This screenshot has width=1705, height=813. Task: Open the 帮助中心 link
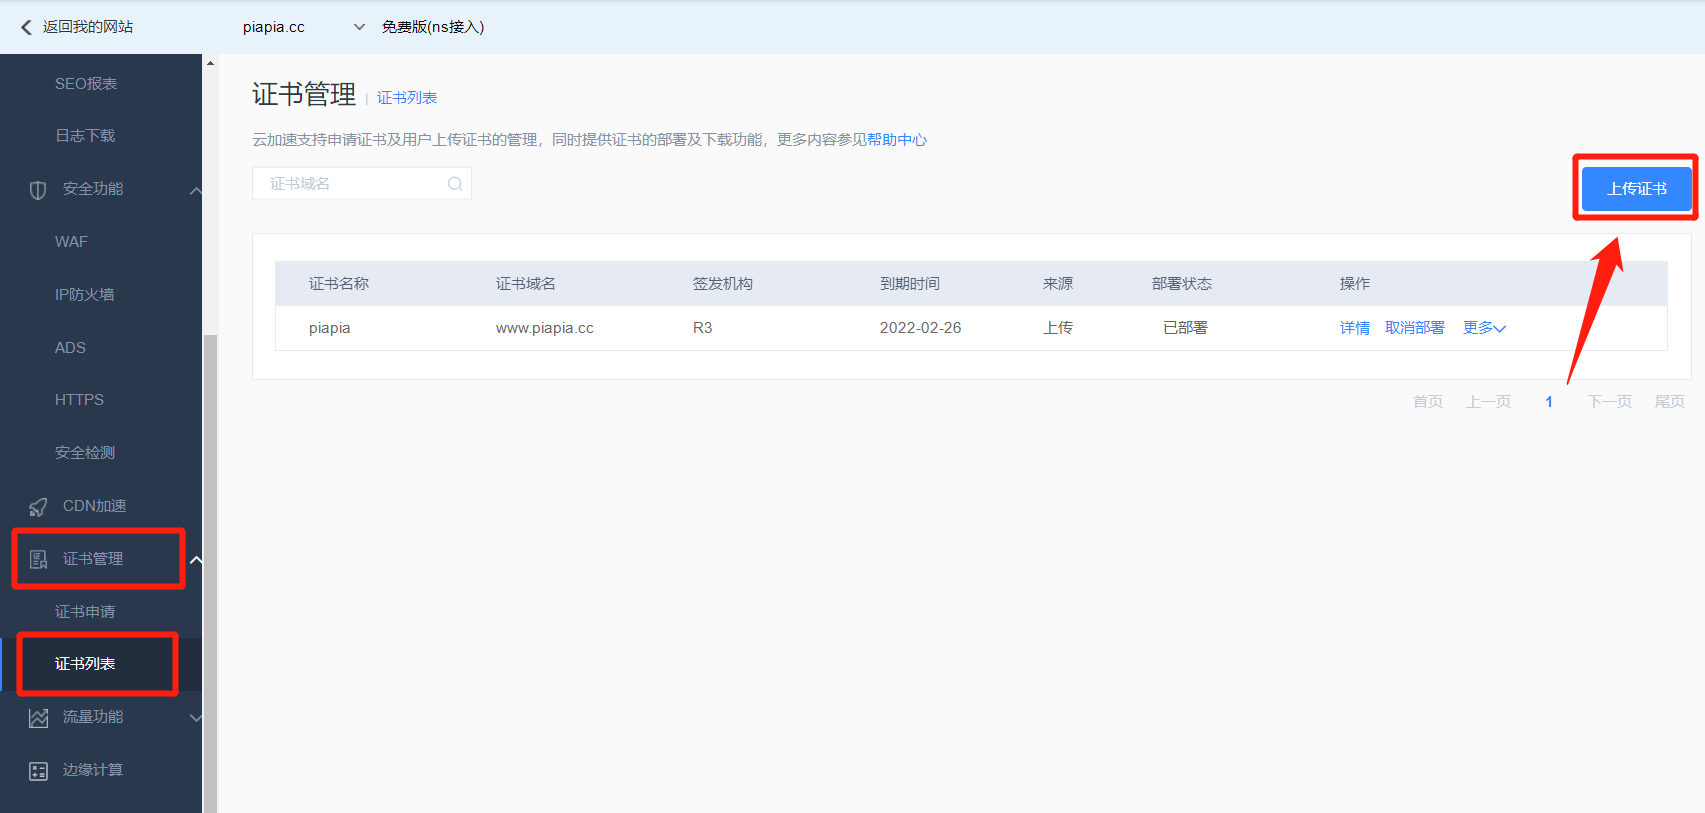click(x=897, y=140)
